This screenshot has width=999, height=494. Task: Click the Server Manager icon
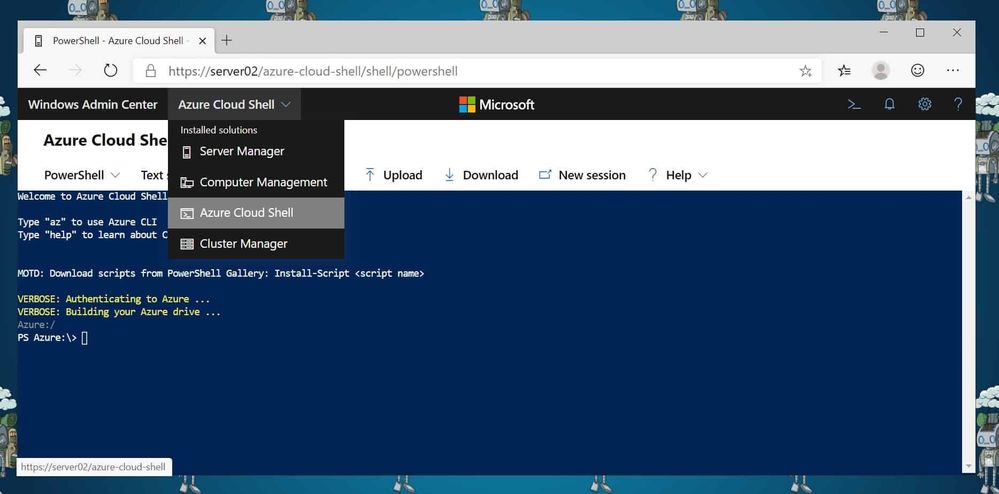(187, 152)
